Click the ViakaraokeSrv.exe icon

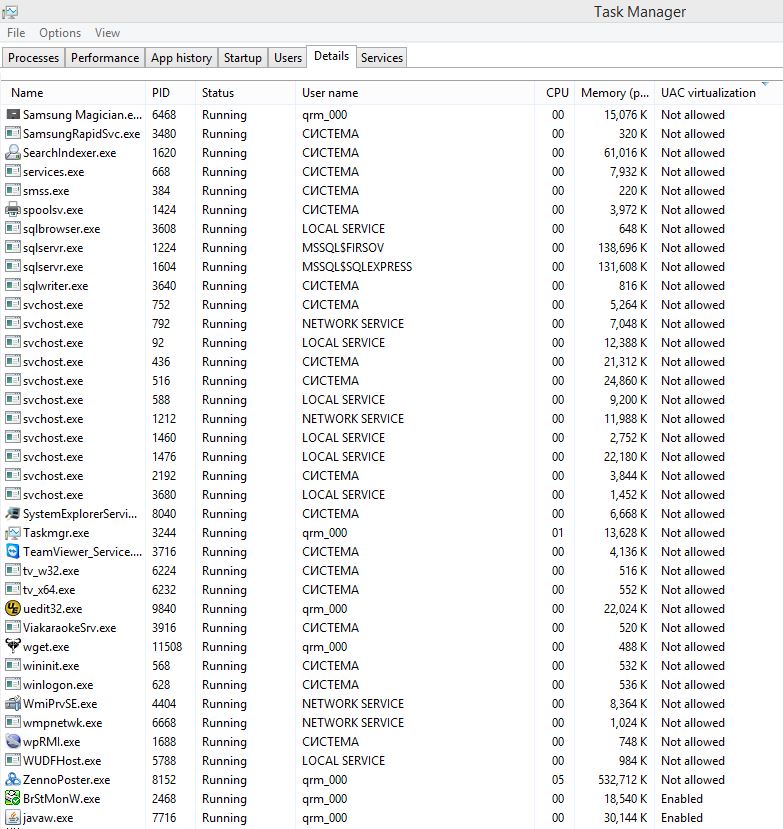tap(13, 628)
